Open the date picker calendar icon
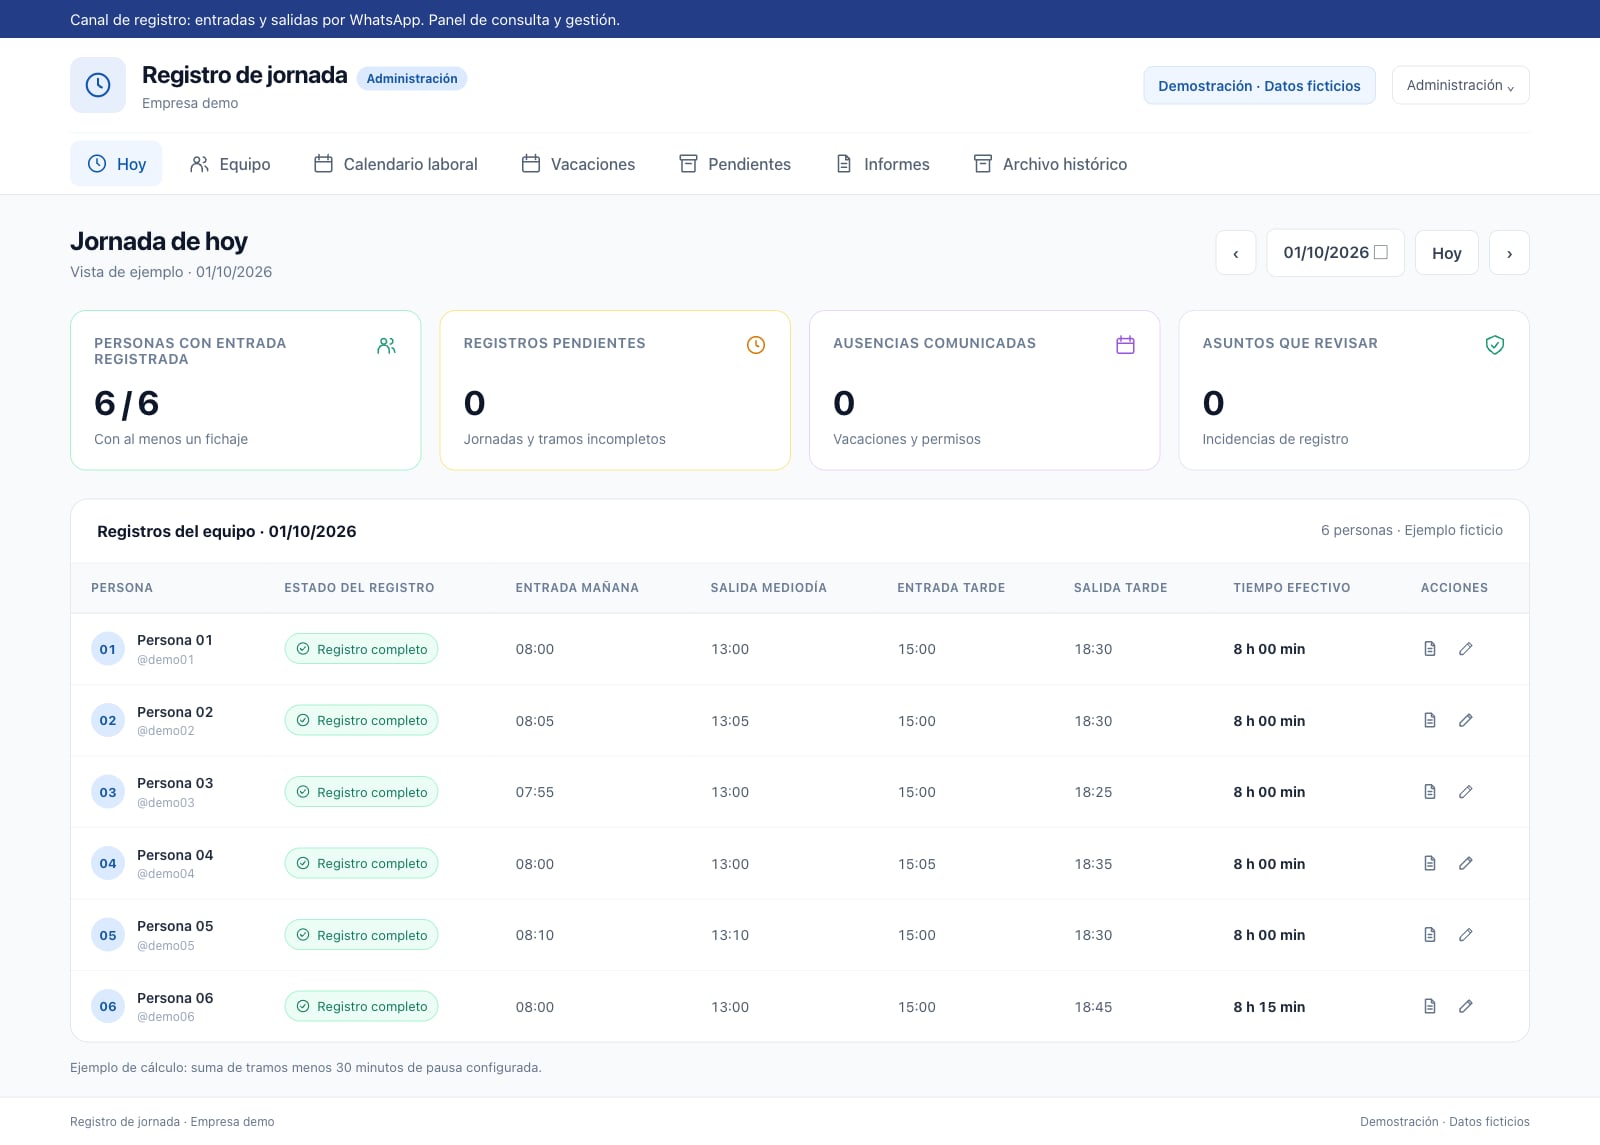This screenshot has width=1600, height=1145. 1381,252
